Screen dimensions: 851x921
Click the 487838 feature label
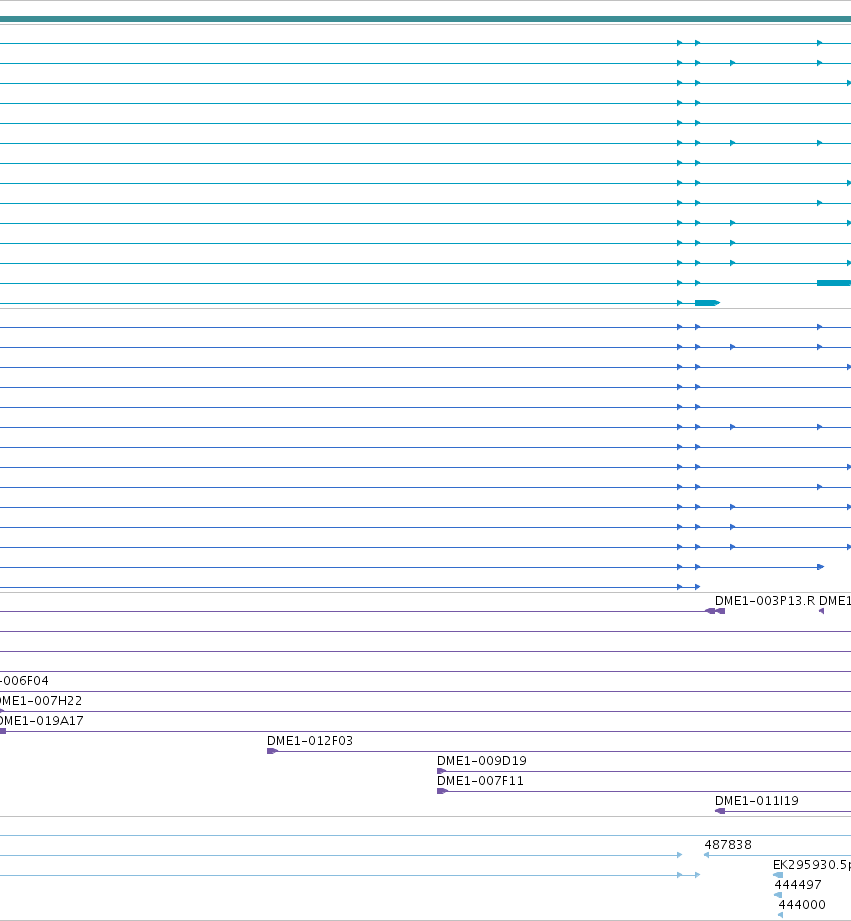click(728, 845)
